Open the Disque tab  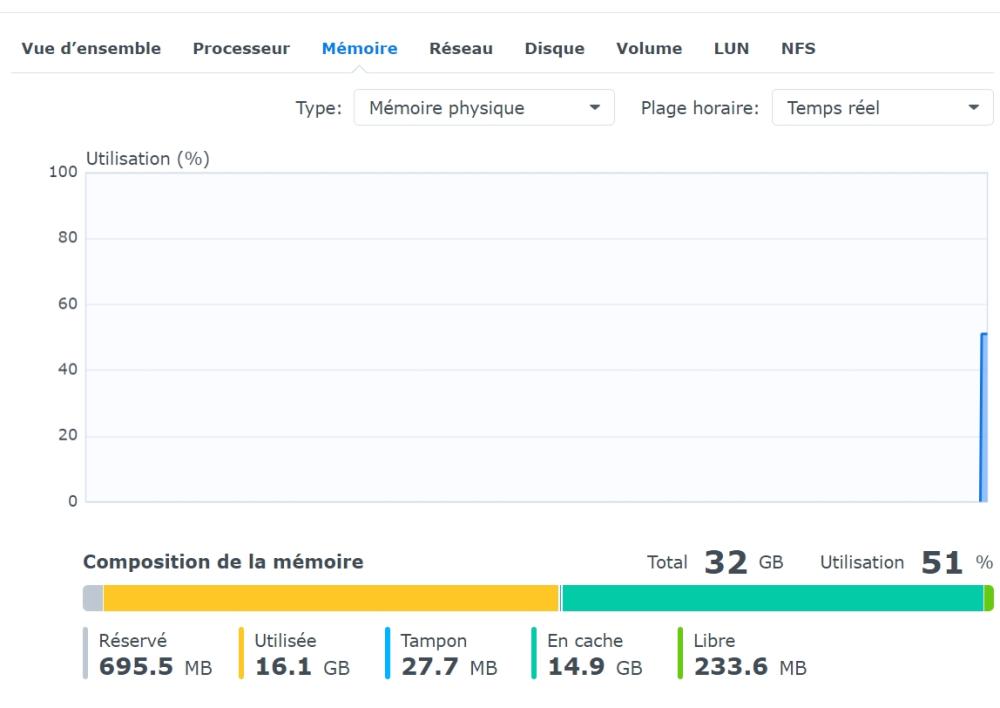click(x=554, y=48)
